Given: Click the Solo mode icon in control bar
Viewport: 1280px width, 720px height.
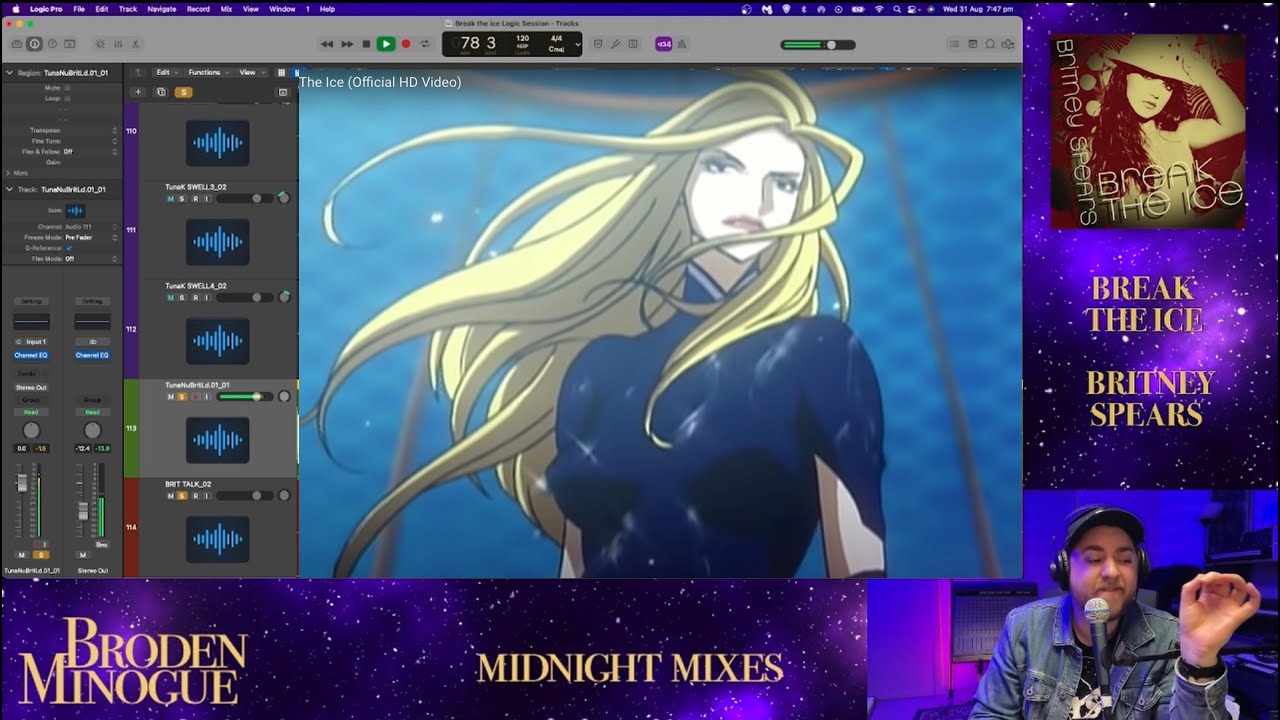Looking at the screenshot, I should click(634, 44).
